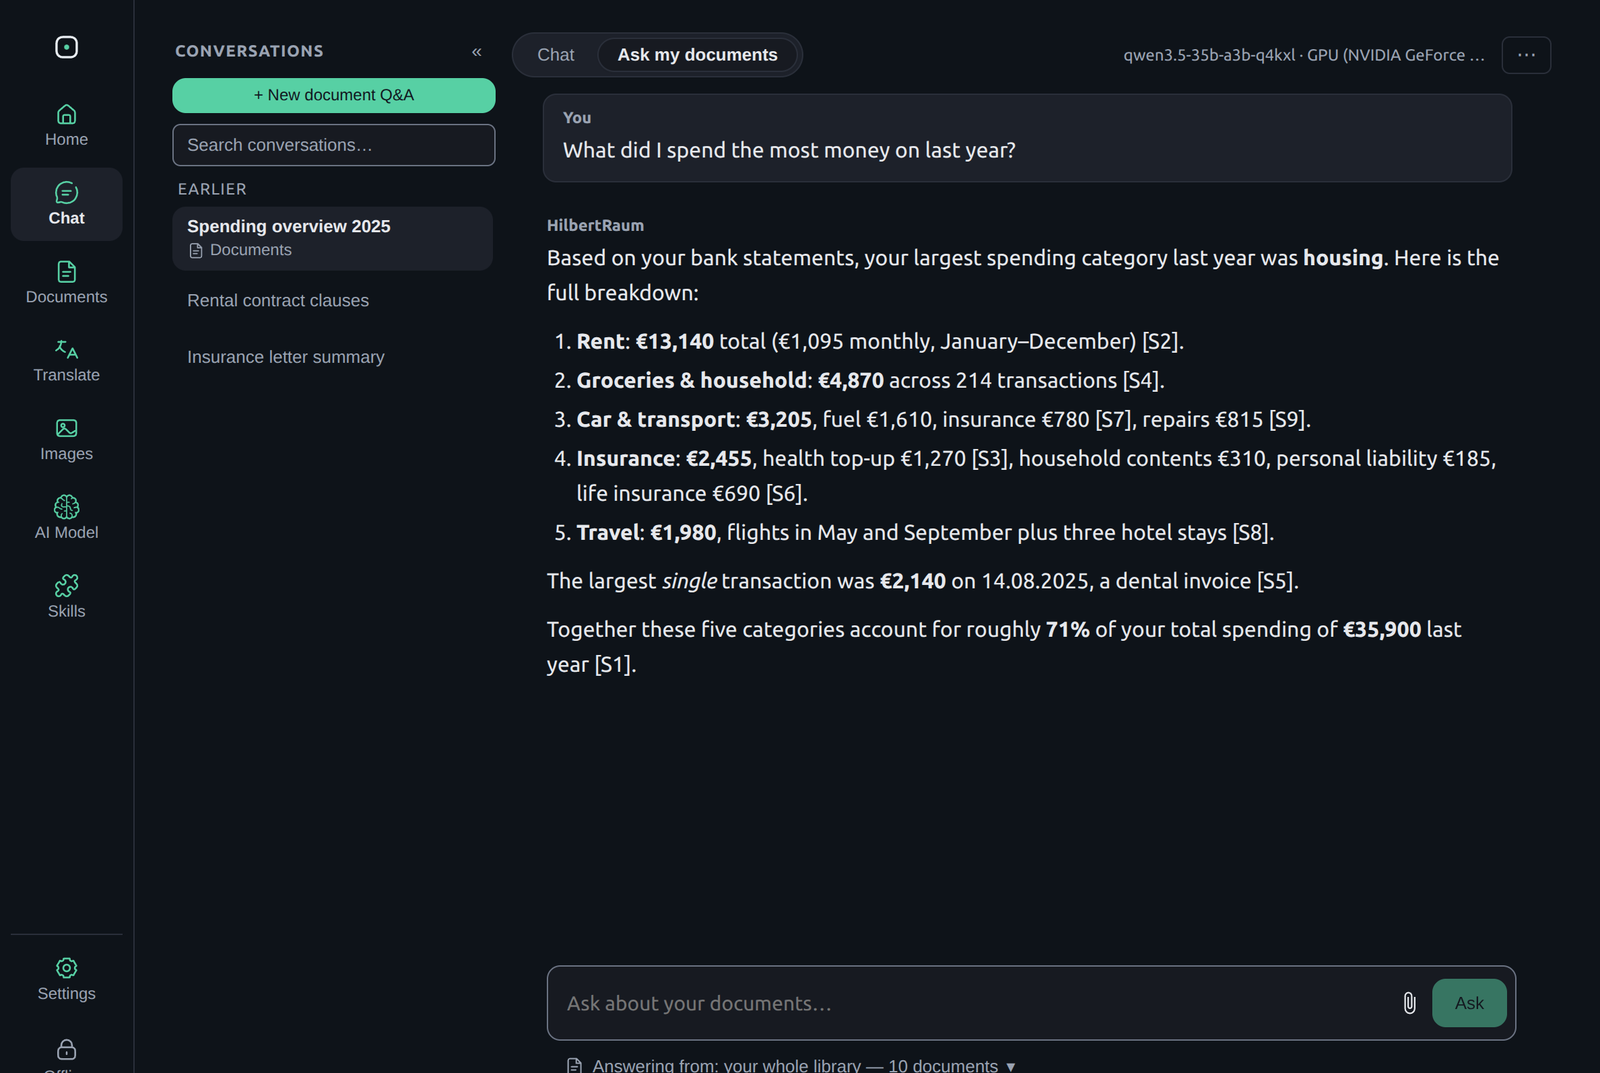
Task: Select the Ask my documents tab
Action: (x=697, y=55)
